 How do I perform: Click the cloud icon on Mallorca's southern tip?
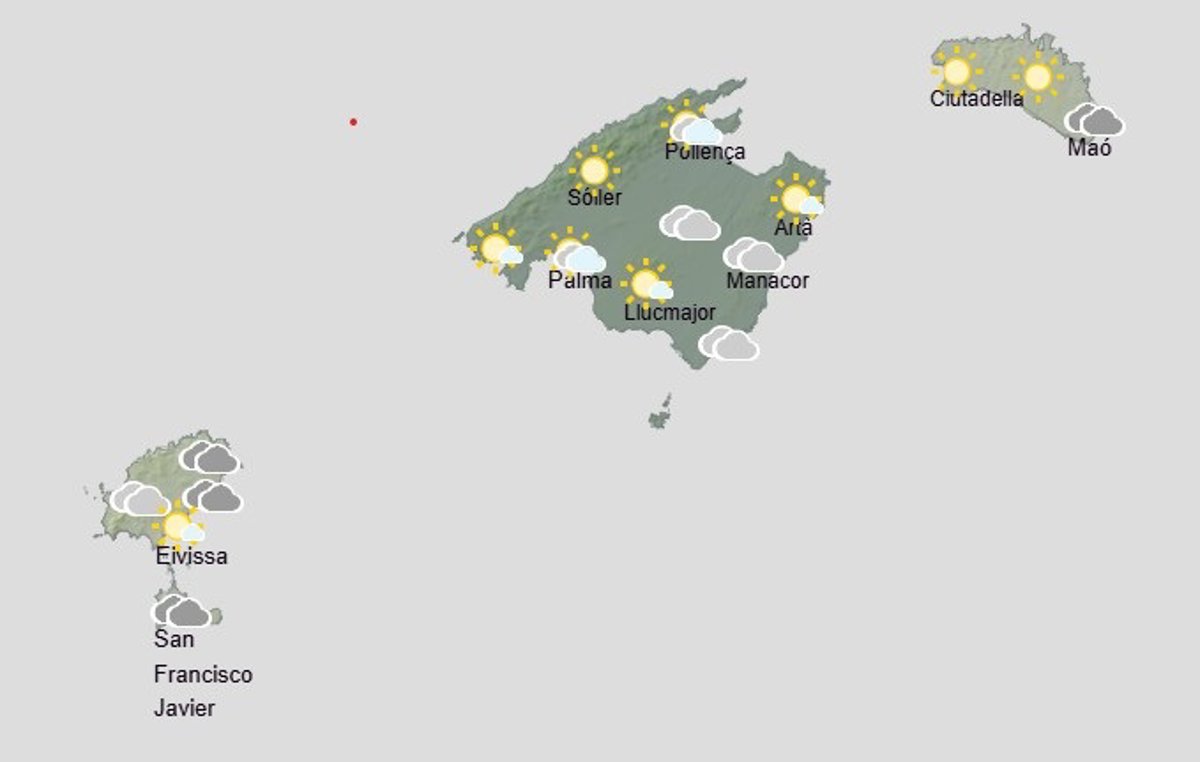coord(728,344)
